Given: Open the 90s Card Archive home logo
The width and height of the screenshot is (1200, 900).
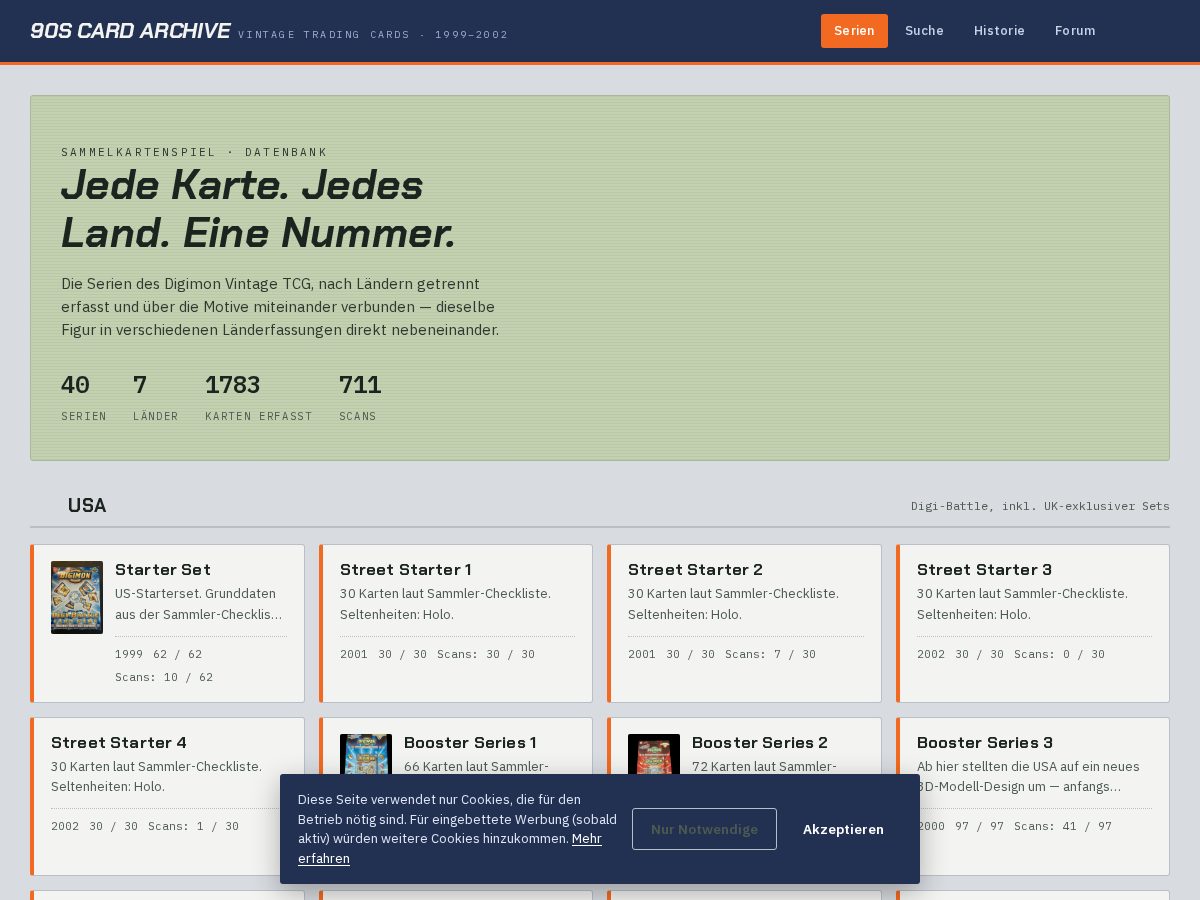Looking at the screenshot, I should tap(130, 31).
